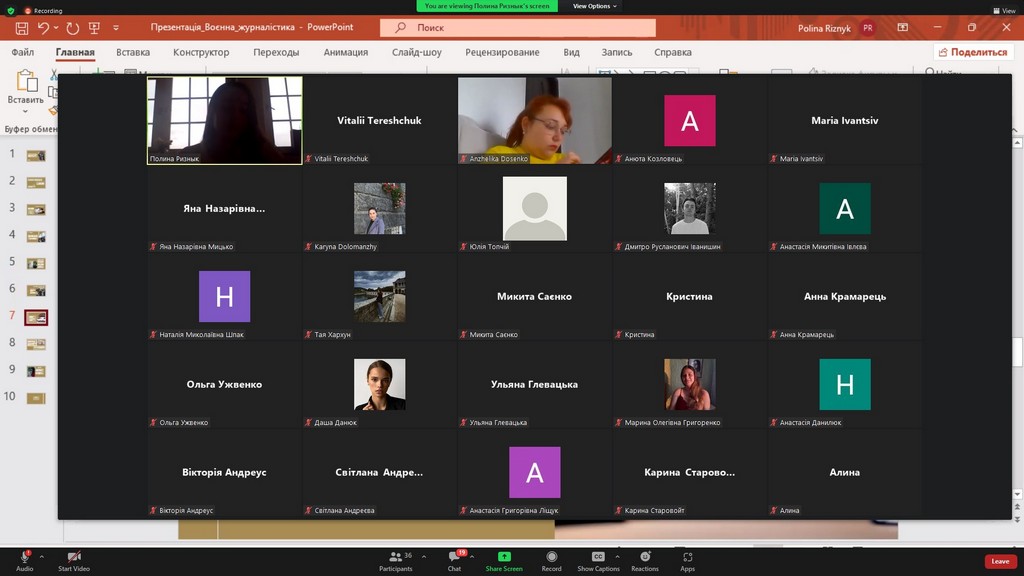Click the PowerPoint save icon
This screenshot has width=1024, height=576.
(21, 28)
